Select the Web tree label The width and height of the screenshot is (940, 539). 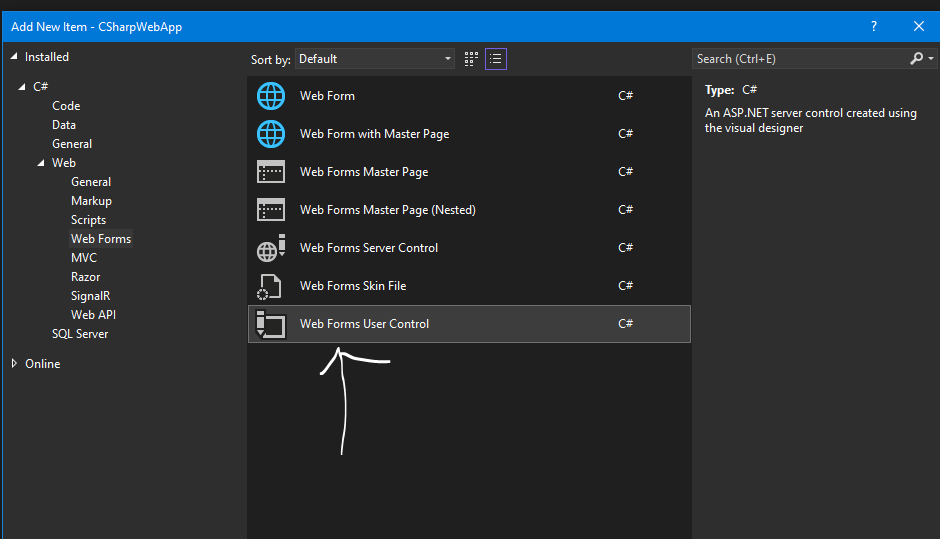[64, 162]
